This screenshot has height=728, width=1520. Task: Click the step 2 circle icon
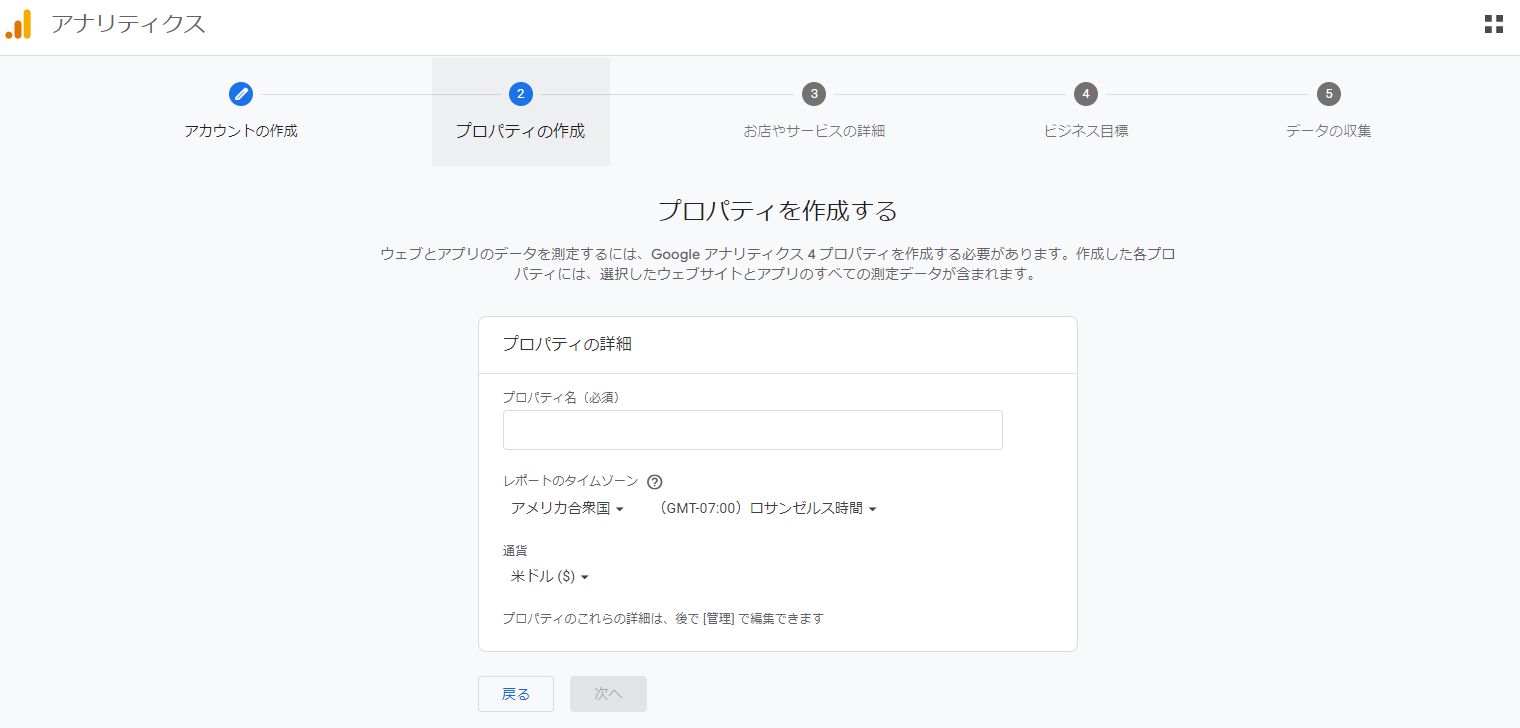[520, 94]
